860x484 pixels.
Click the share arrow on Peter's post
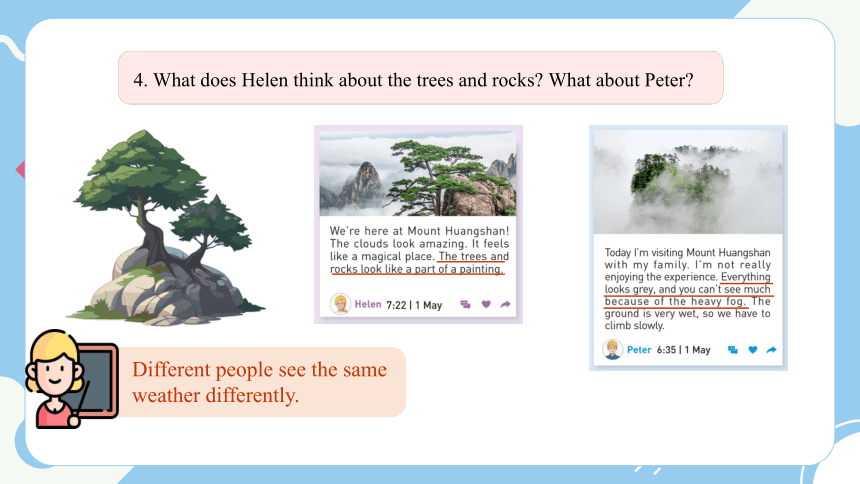pyautogui.click(x=771, y=350)
